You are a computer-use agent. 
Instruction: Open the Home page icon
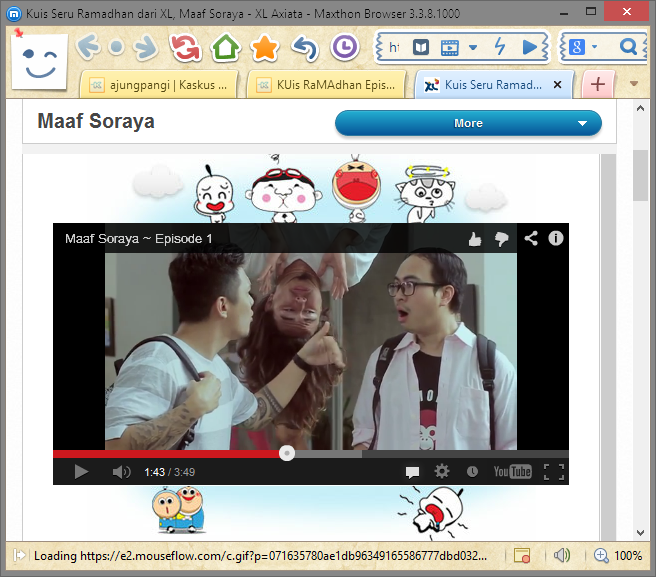(x=226, y=47)
